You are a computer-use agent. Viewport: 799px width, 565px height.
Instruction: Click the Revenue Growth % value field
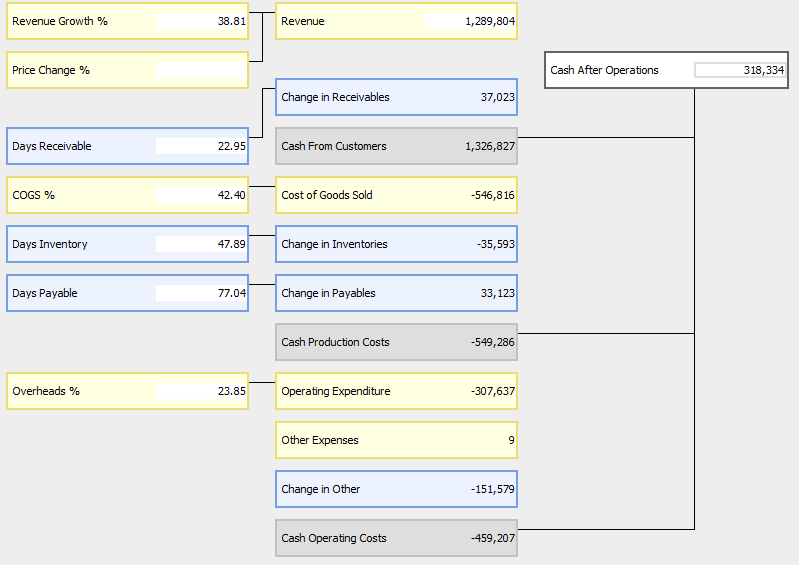[201, 21]
